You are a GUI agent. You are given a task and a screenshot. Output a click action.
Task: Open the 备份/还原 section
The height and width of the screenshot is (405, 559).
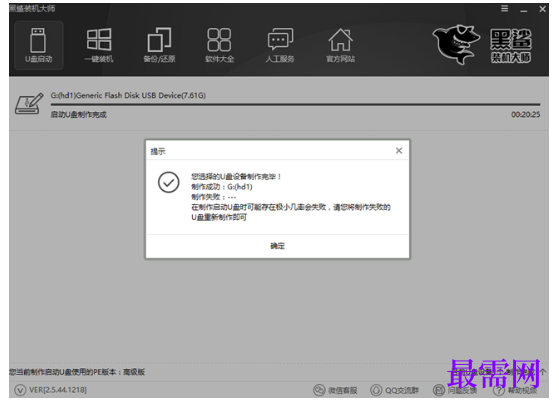coord(159,45)
